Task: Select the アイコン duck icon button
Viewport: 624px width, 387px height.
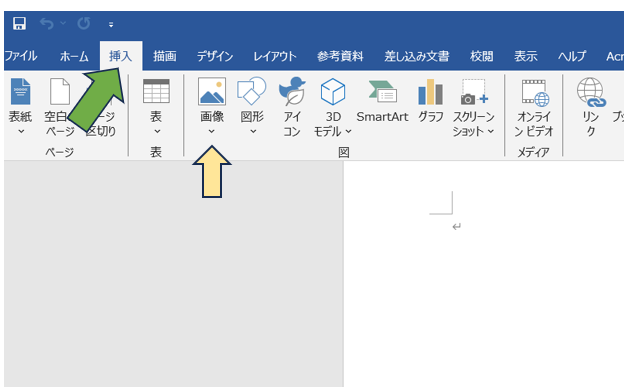Action: [x=292, y=92]
